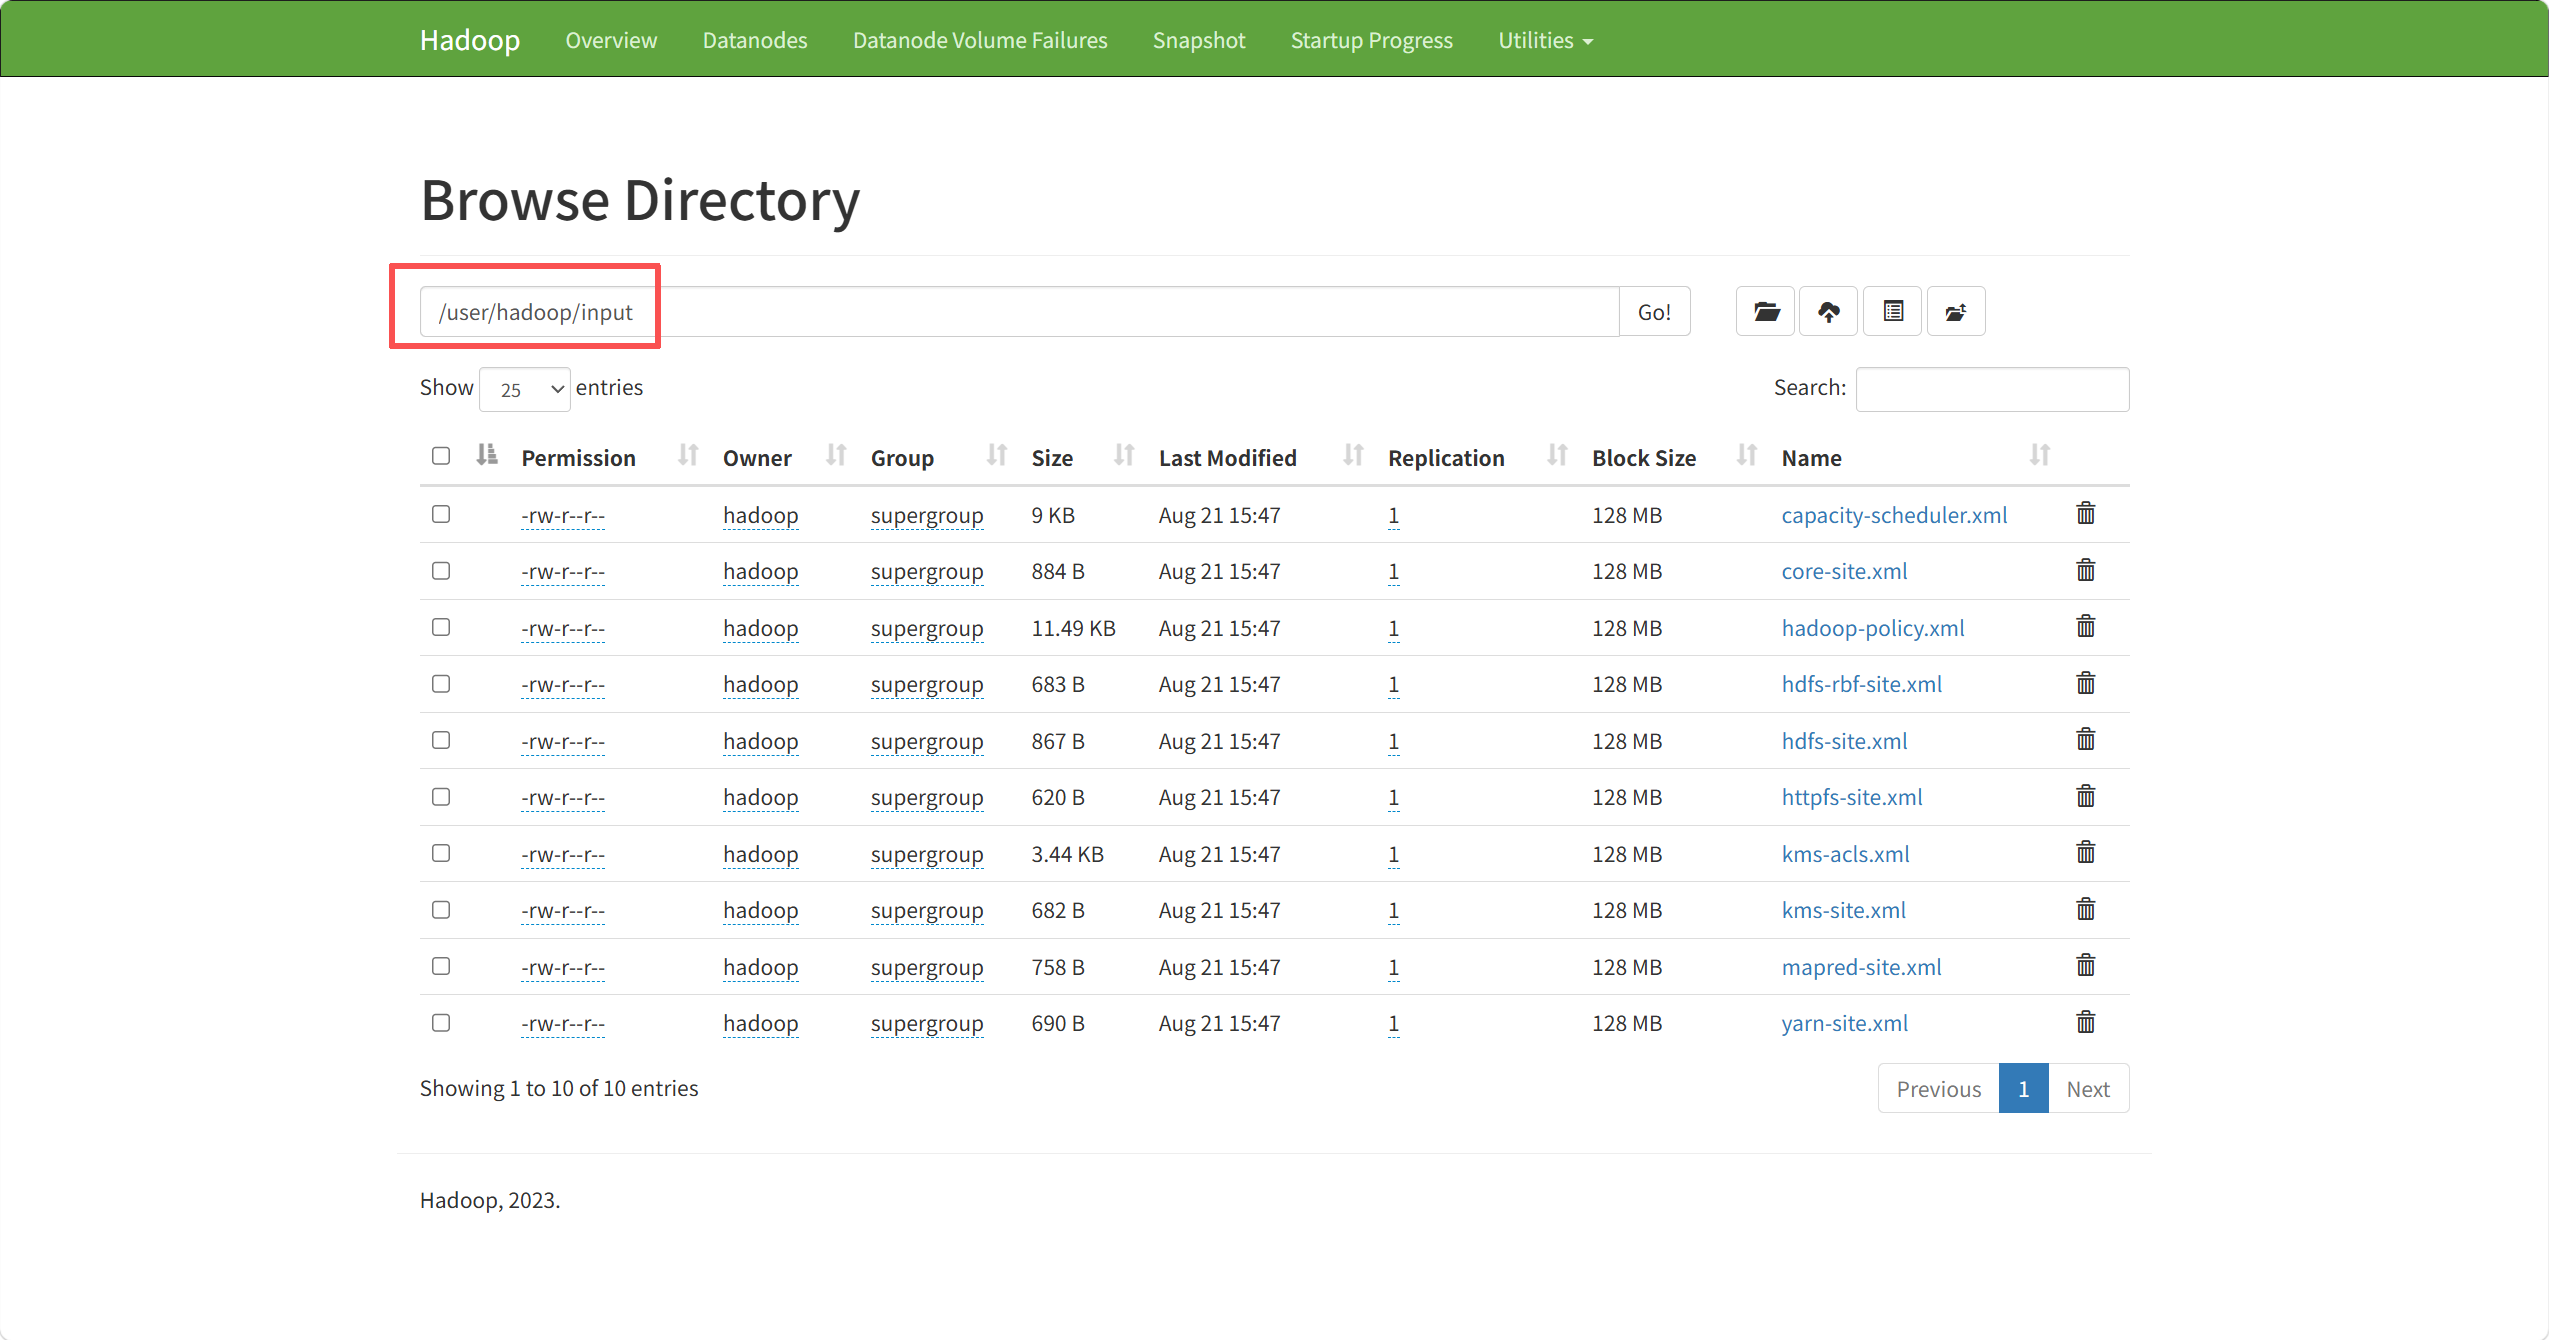Click replication value of core-site.xml
Screen dimensions: 2549x1340
coord(1393,571)
